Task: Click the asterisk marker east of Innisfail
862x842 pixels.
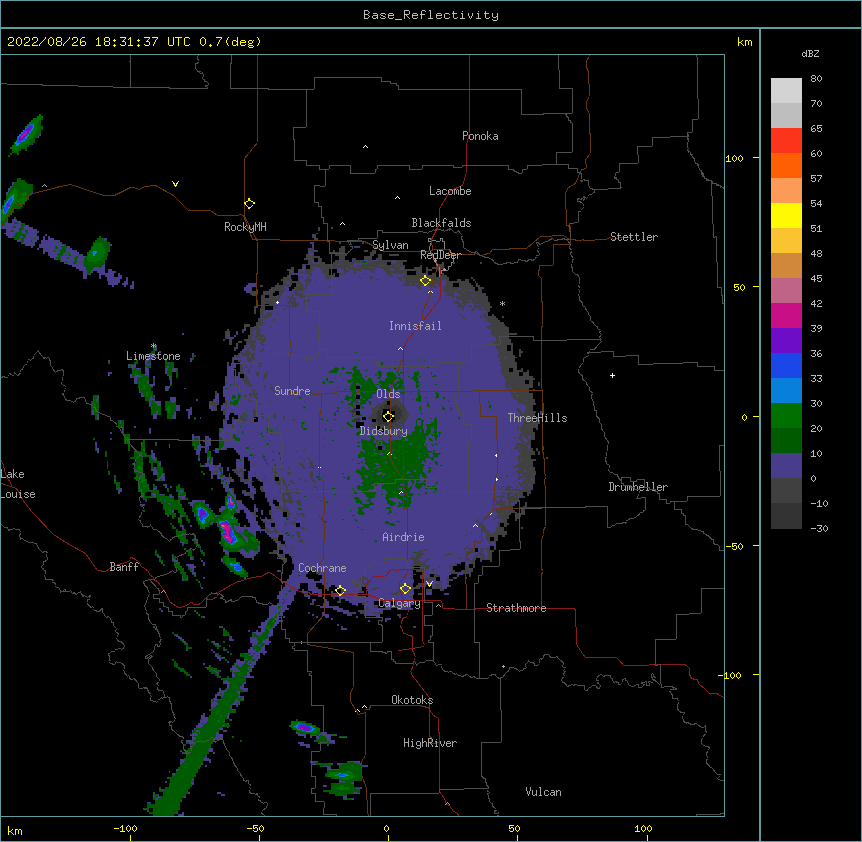Action: 502,303
